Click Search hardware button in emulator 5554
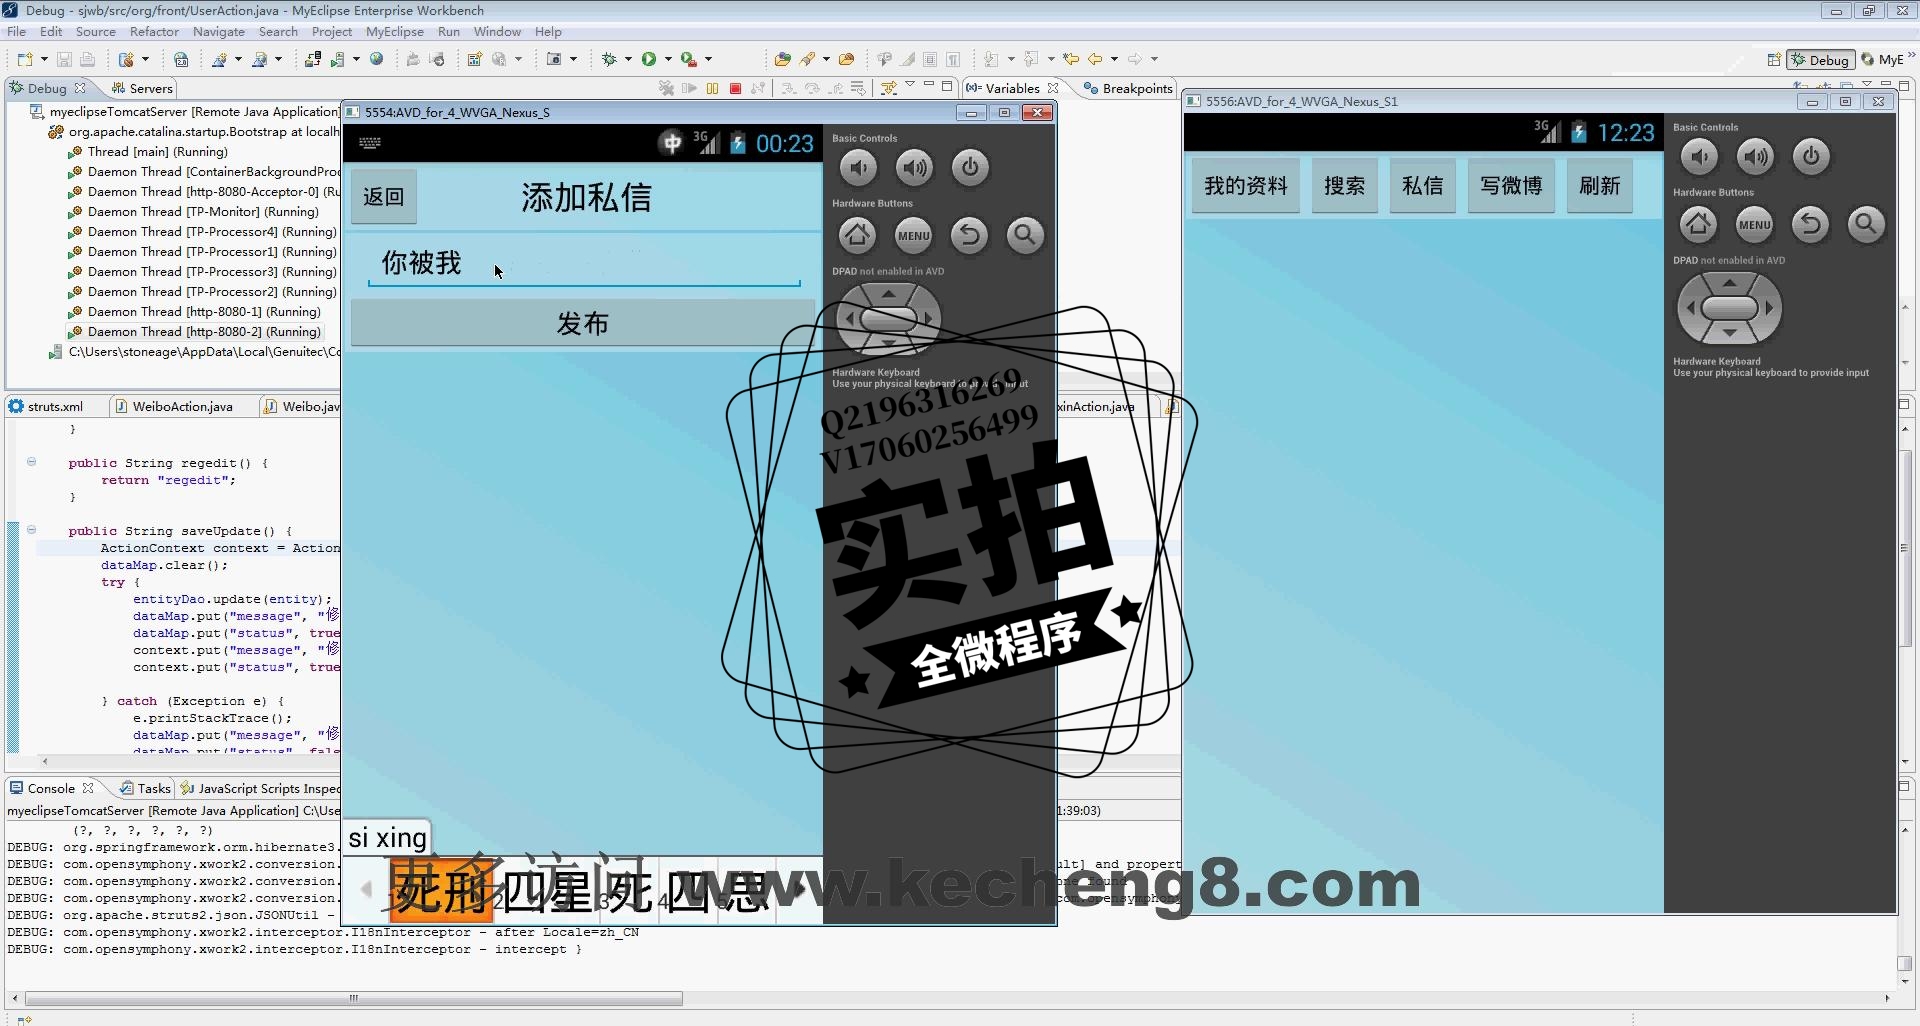This screenshot has width=1920, height=1026. coord(1025,235)
